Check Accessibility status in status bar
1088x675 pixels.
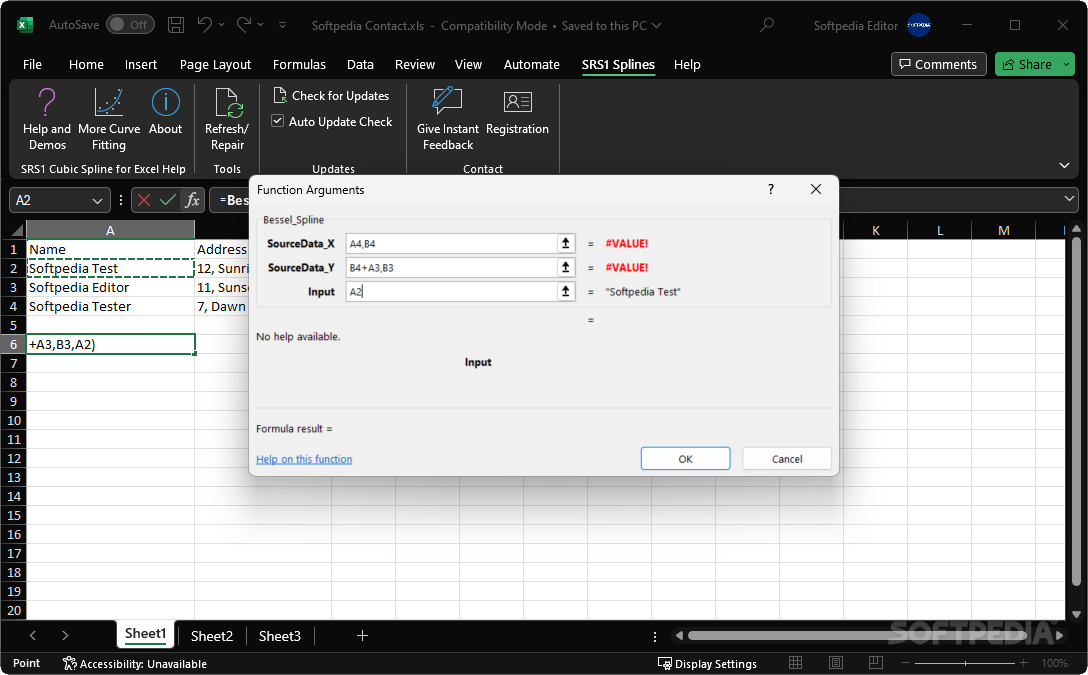[x=135, y=664]
